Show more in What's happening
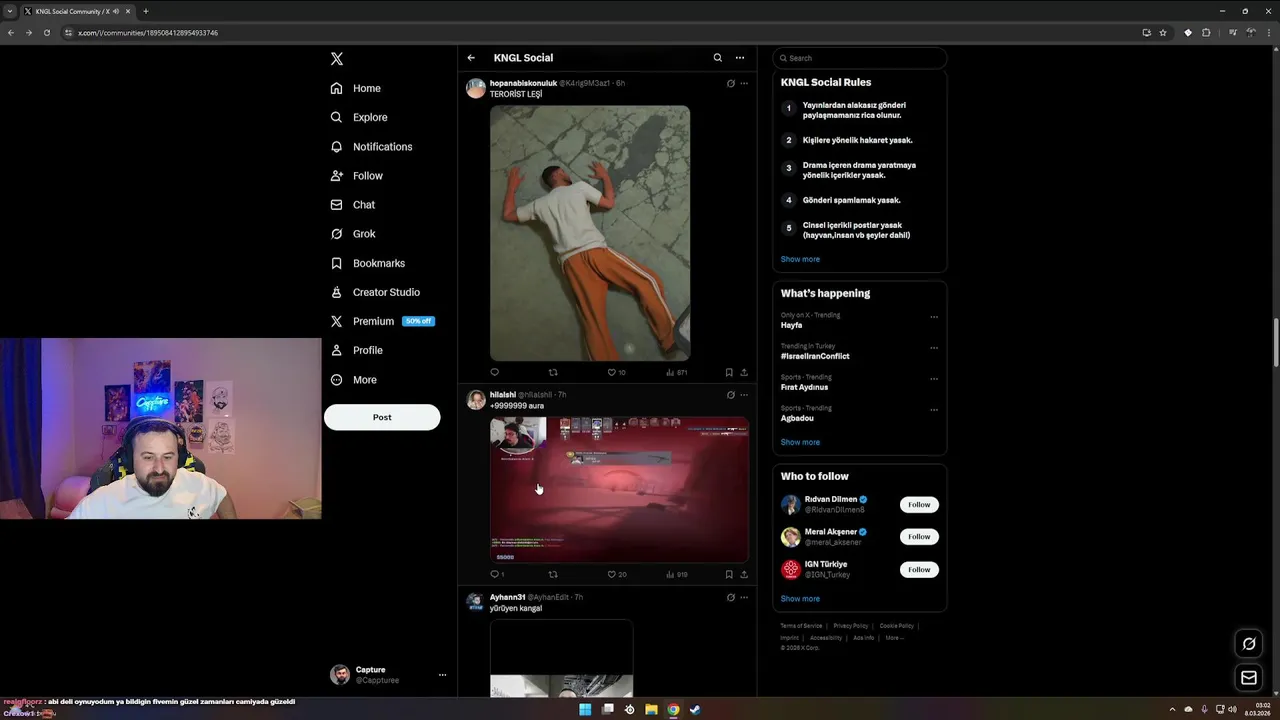 pos(800,442)
